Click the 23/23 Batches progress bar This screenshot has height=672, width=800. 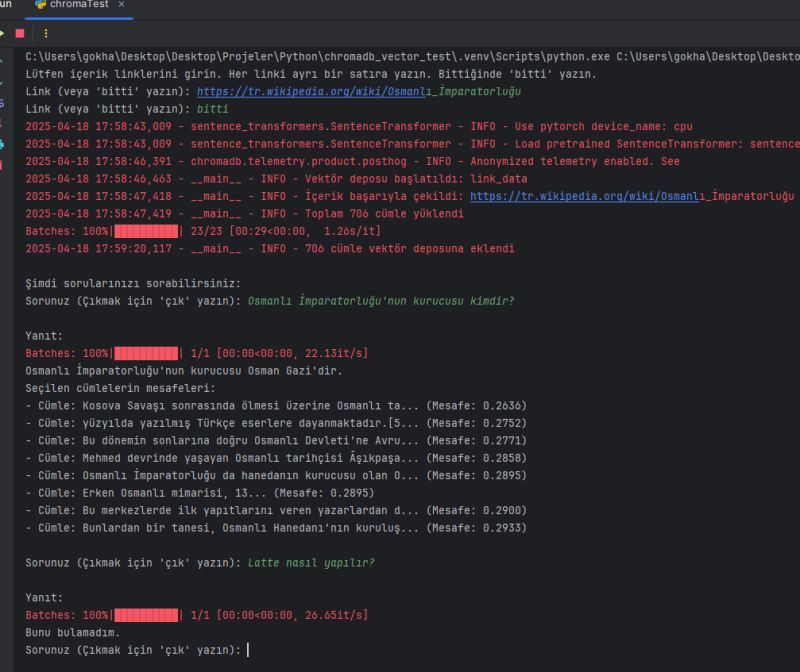146,231
